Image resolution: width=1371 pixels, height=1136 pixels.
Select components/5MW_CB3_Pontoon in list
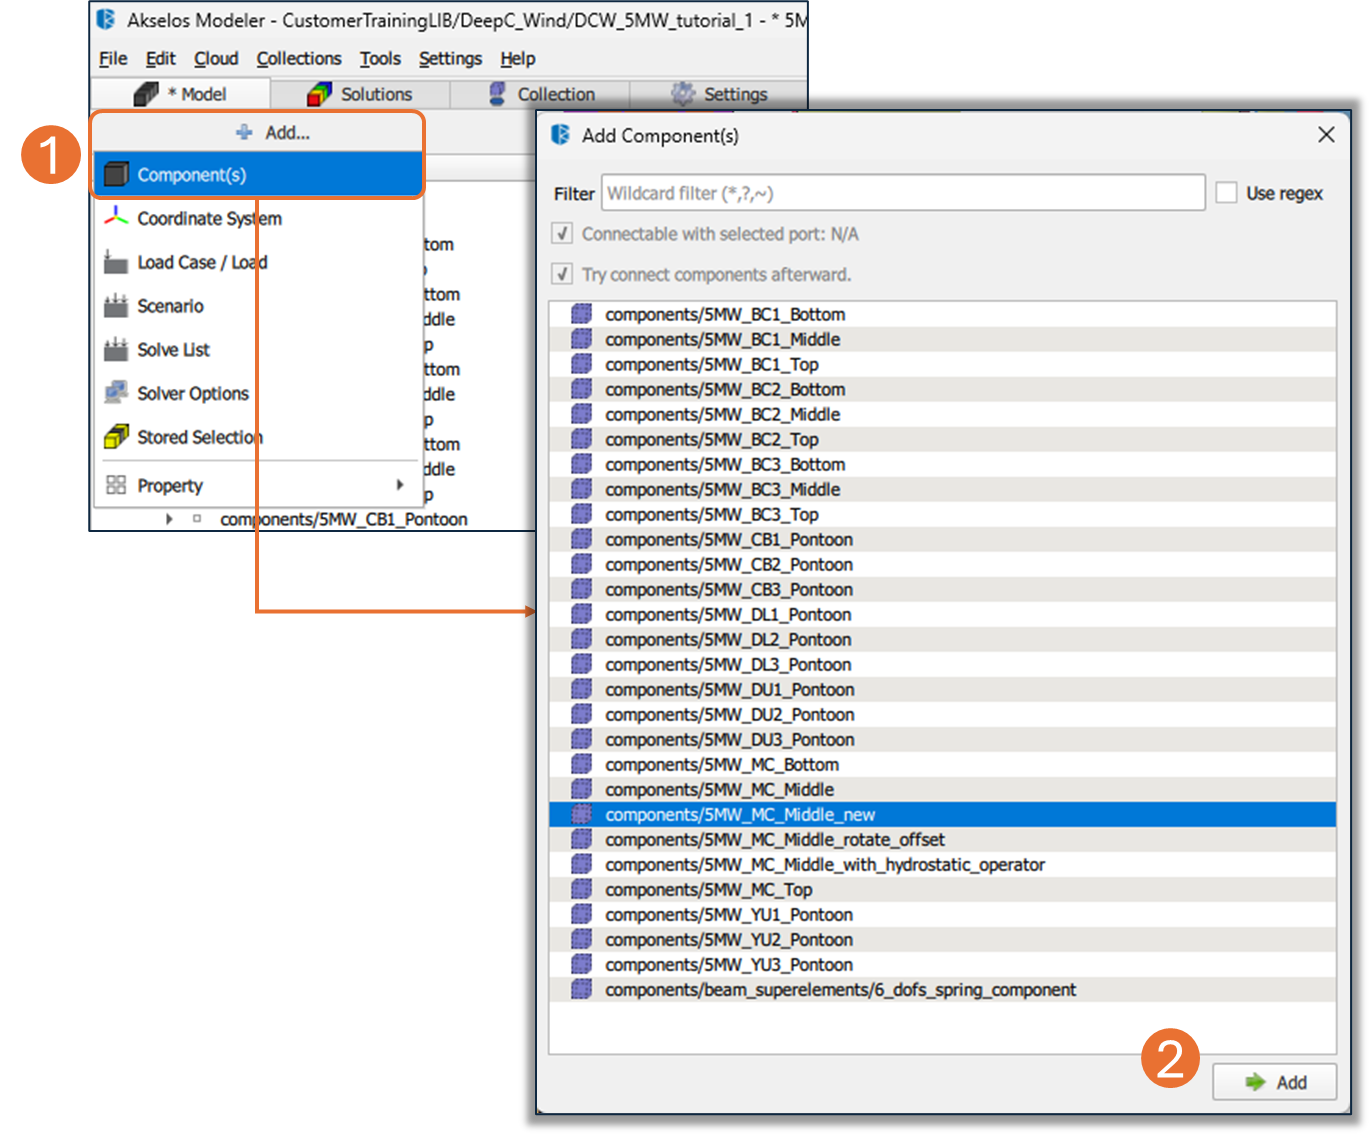click(x=942, y=589)
